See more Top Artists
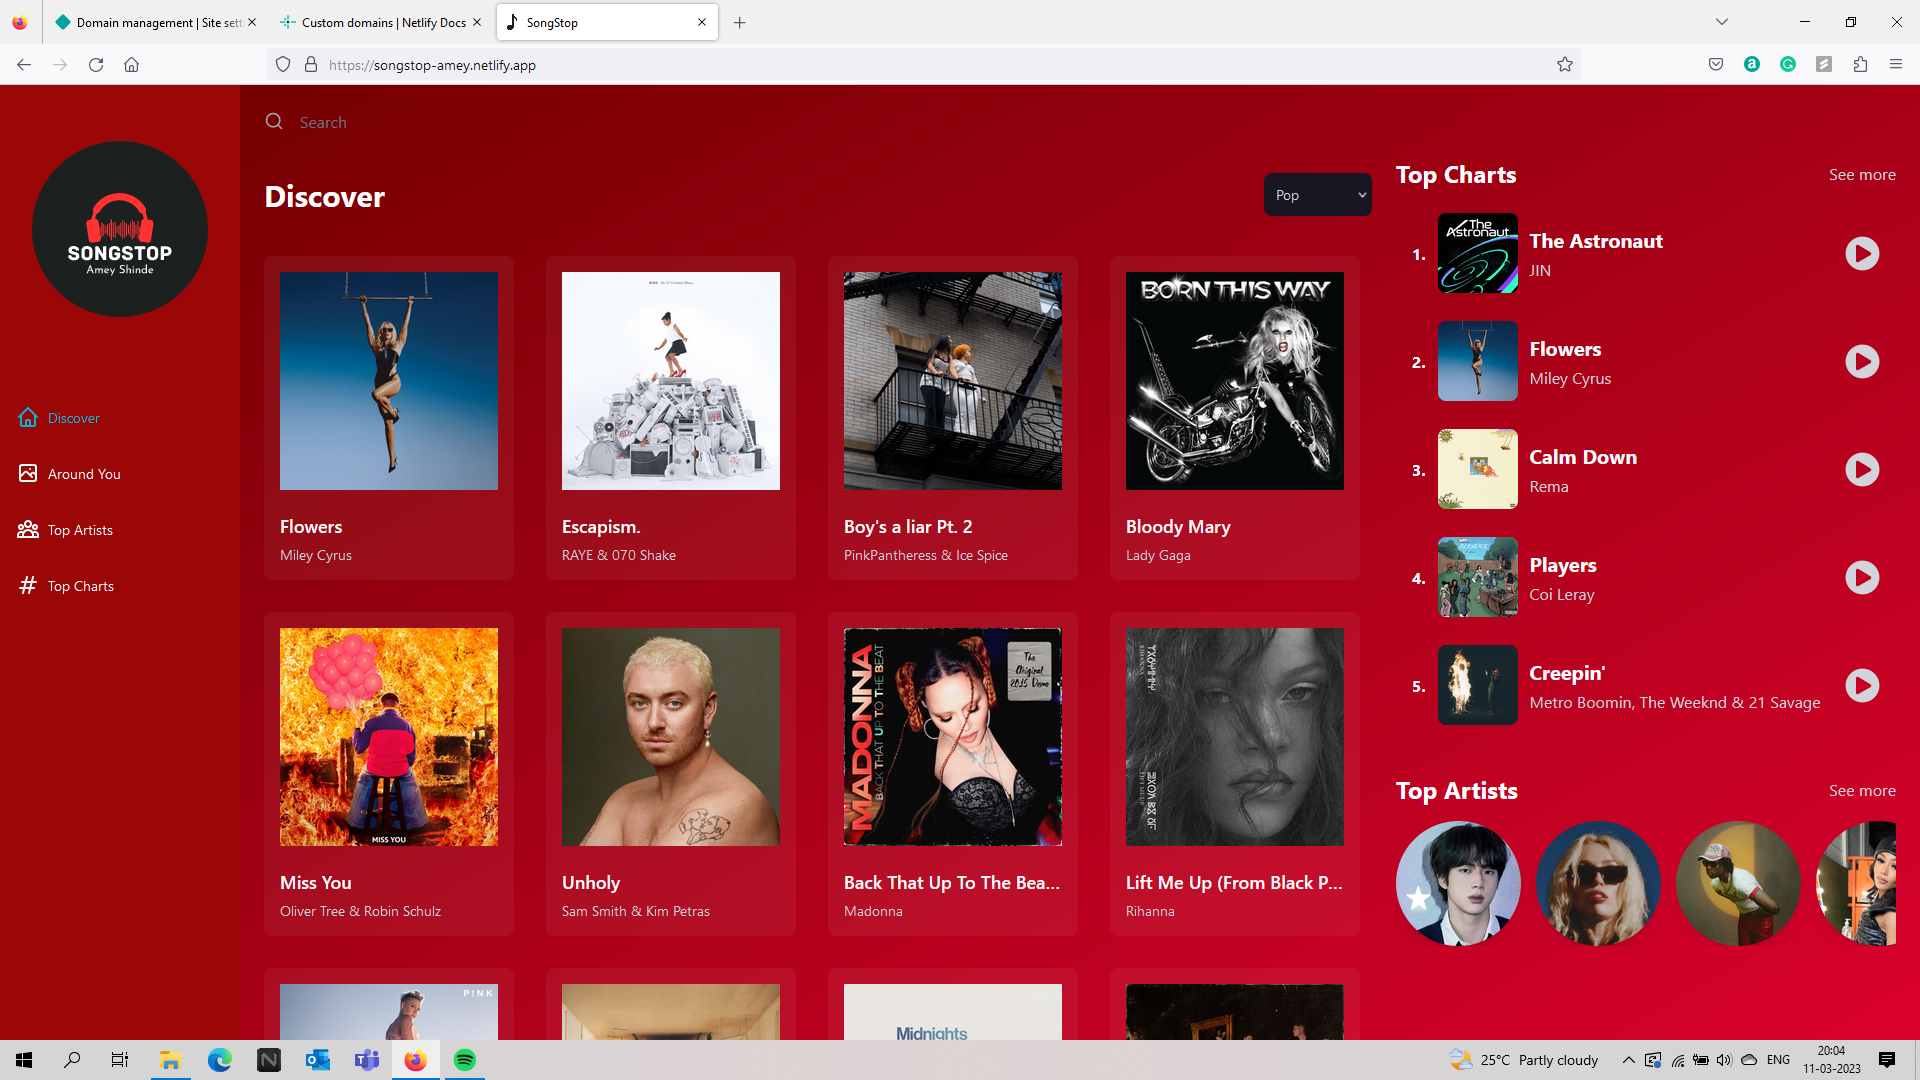The image size is (1920, 1080). coord(1862,791)
